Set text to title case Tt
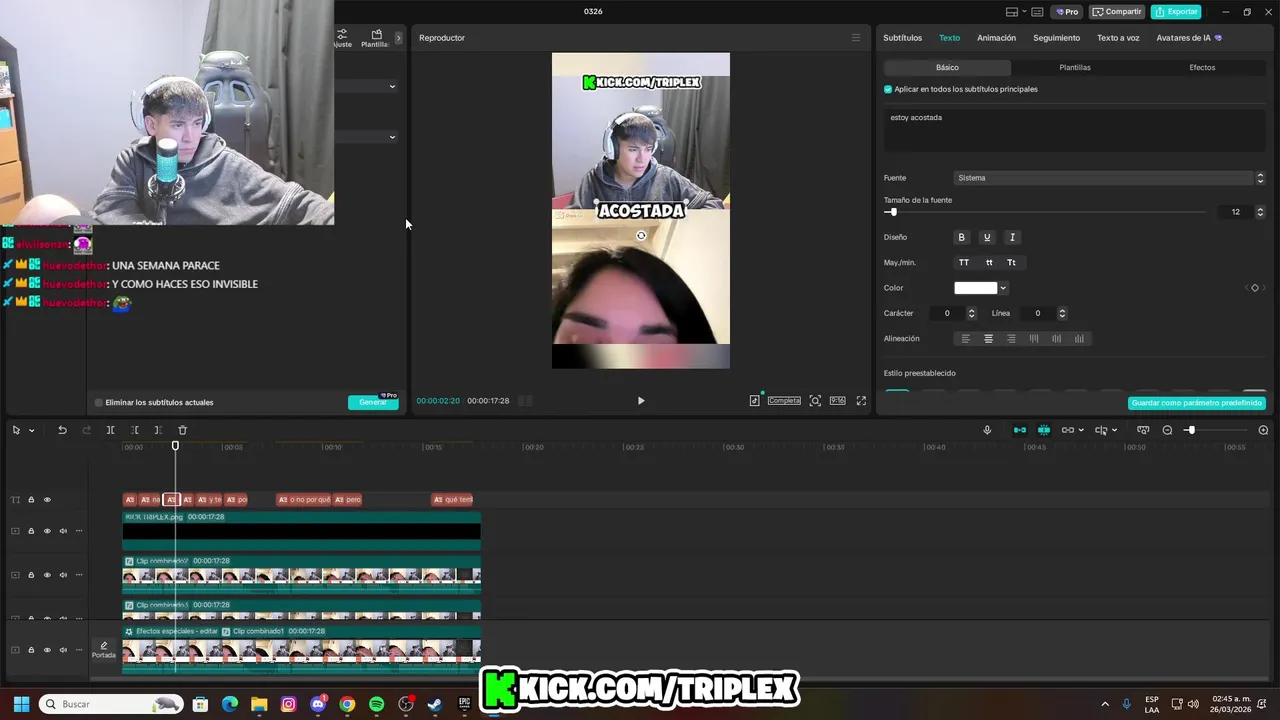The width and height of the screenshot is (1280, 720). coord(1011,262)
